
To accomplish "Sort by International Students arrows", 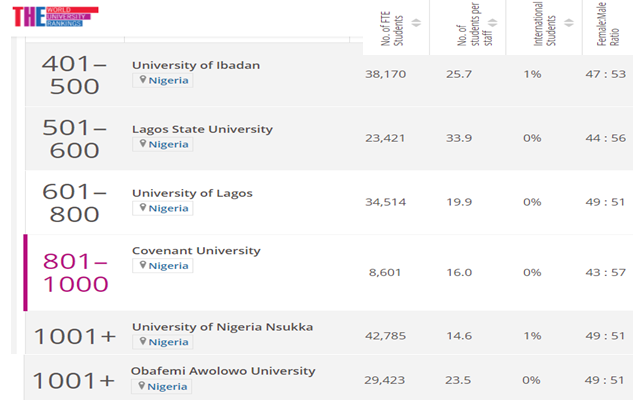I will click(x=570, y=23).
